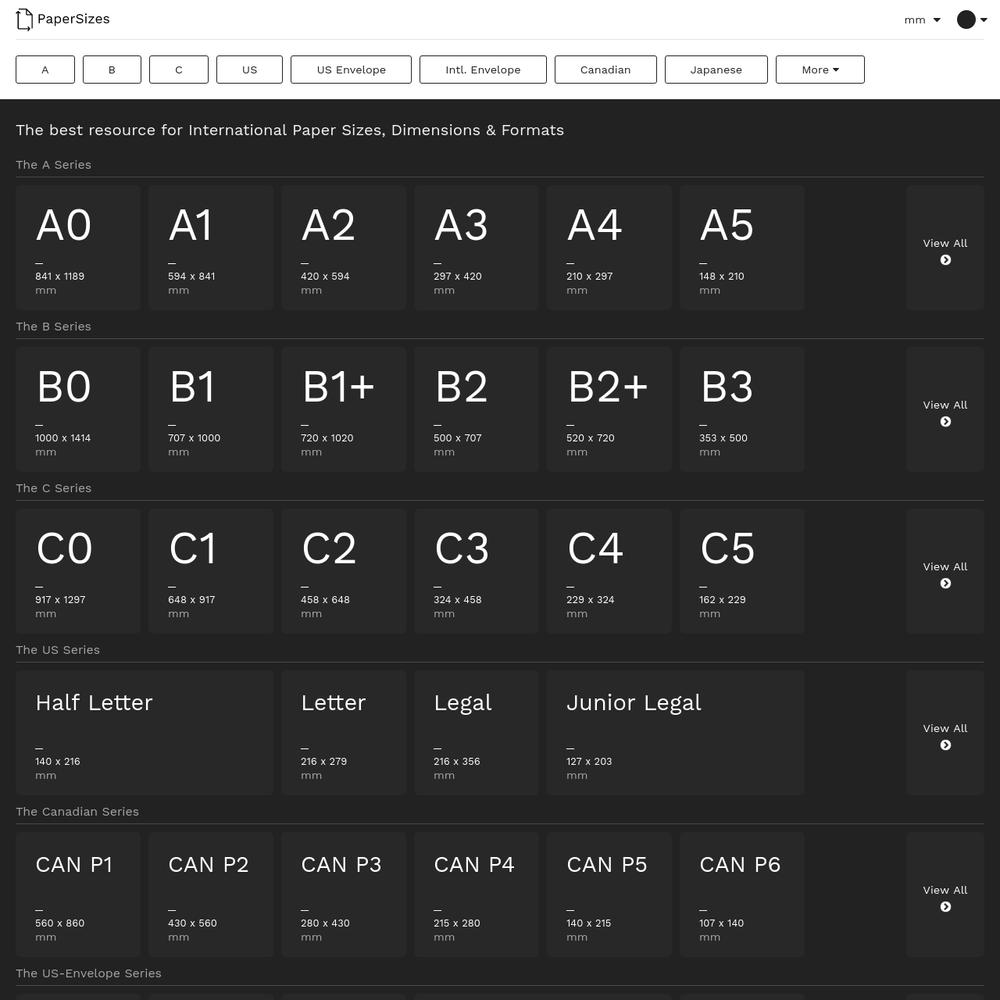Click the C Series View All arrow icon
Viewport: 1000px width, 1000px height.
click(x=945, y=584)
